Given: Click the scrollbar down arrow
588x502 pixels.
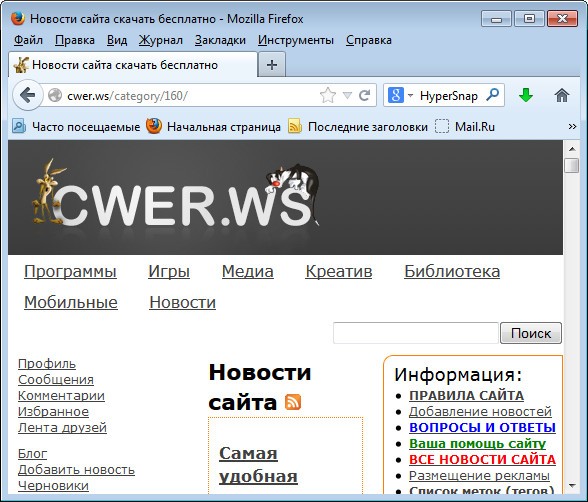Looking at the screenshot, I should pos(572,486).
